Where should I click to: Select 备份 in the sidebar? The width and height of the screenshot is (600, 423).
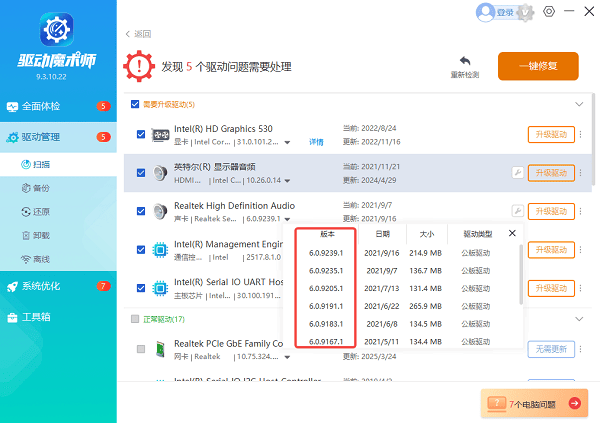click(x=42, y=187)
